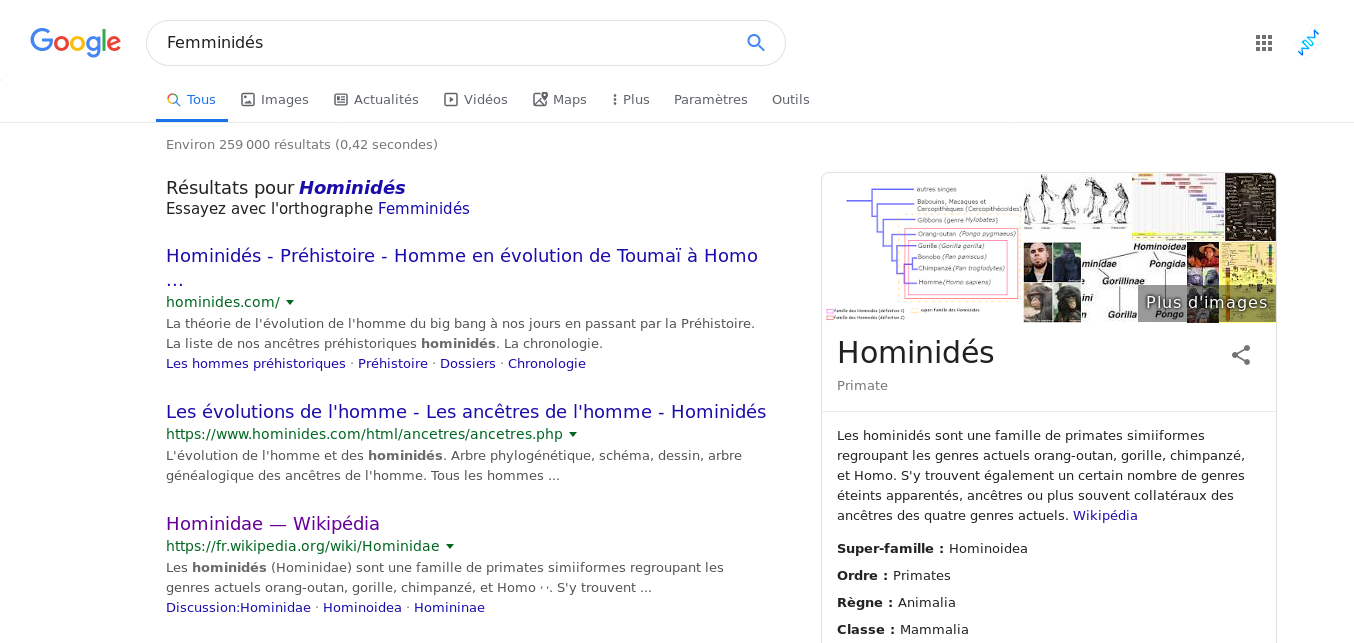The image size is (1354, 643).
Task: Open the Hominidae — Wikipédia result
Action: pos(272,523)
